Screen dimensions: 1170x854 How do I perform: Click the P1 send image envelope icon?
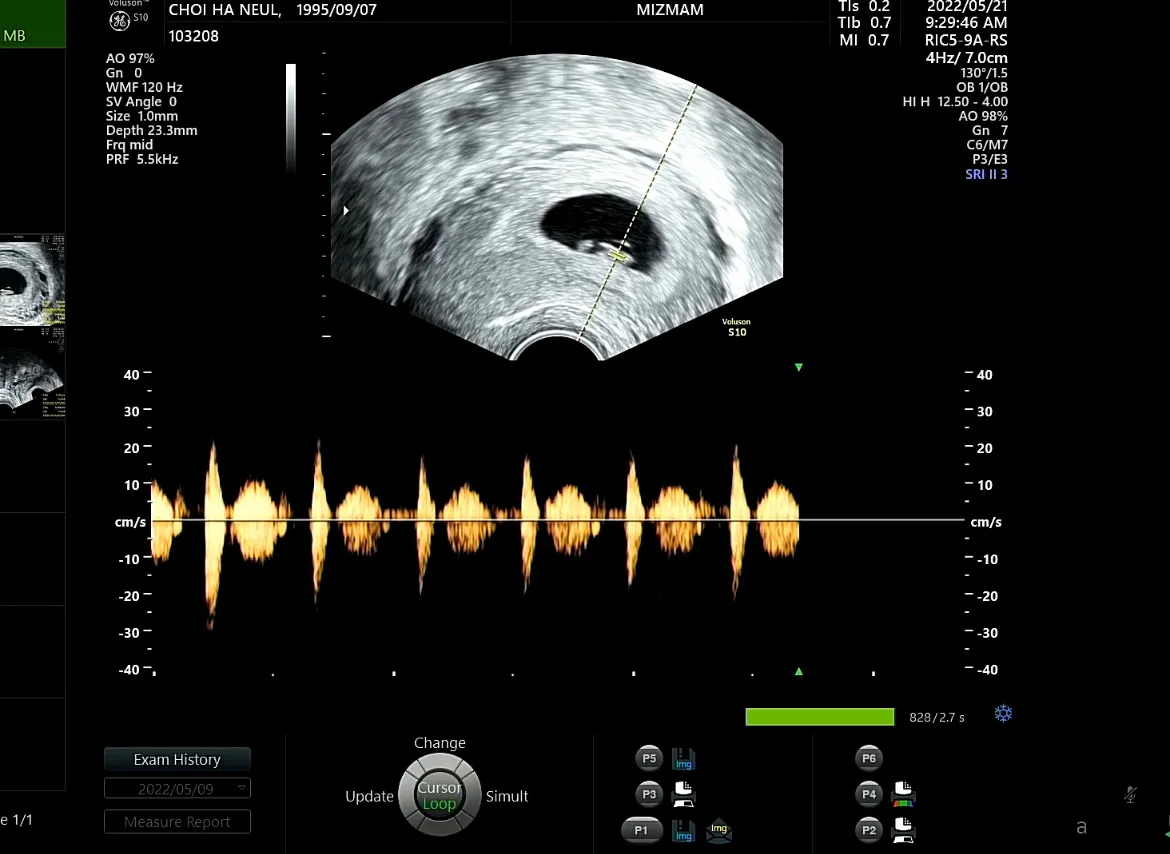pyautogui.click(x=719, y=829)
